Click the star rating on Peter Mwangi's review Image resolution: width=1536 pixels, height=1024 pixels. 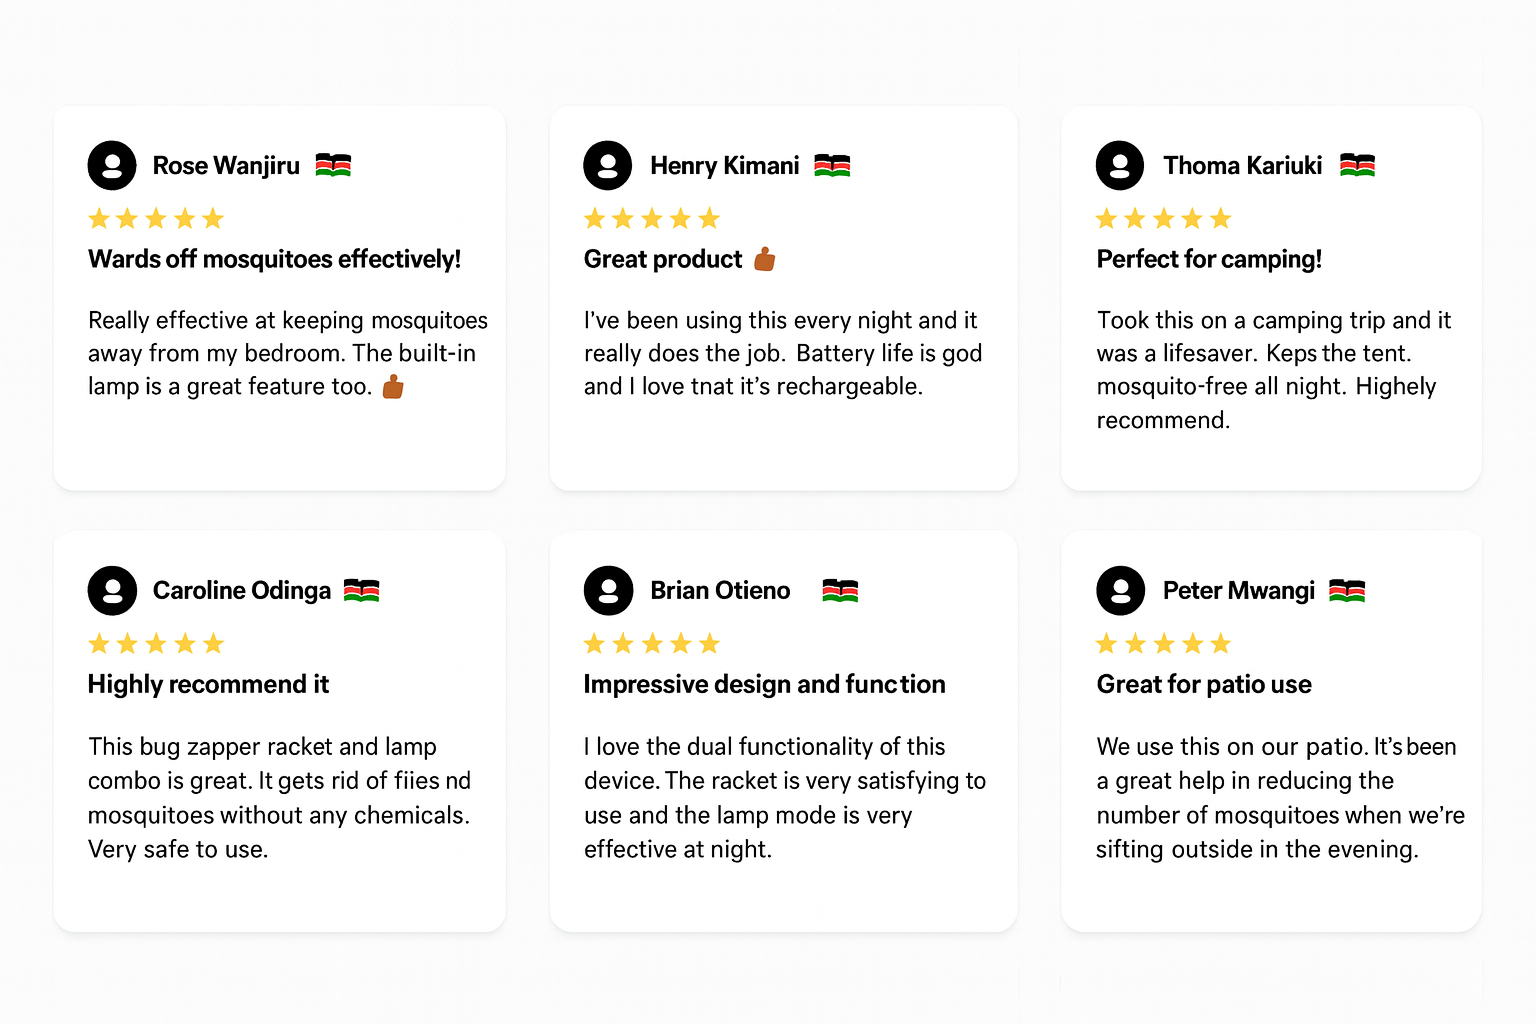coord(1163,644)
